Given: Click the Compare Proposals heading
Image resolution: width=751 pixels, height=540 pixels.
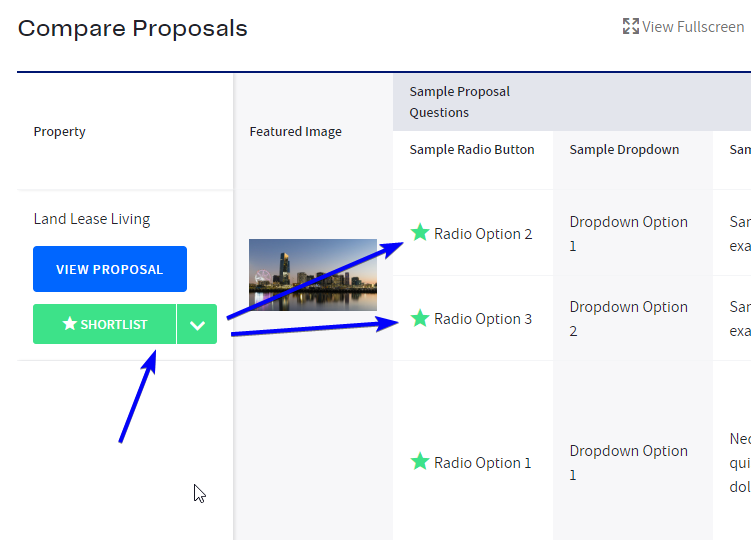Looking at the screenshot, I should pyautogui.click(x=133, y=28).
